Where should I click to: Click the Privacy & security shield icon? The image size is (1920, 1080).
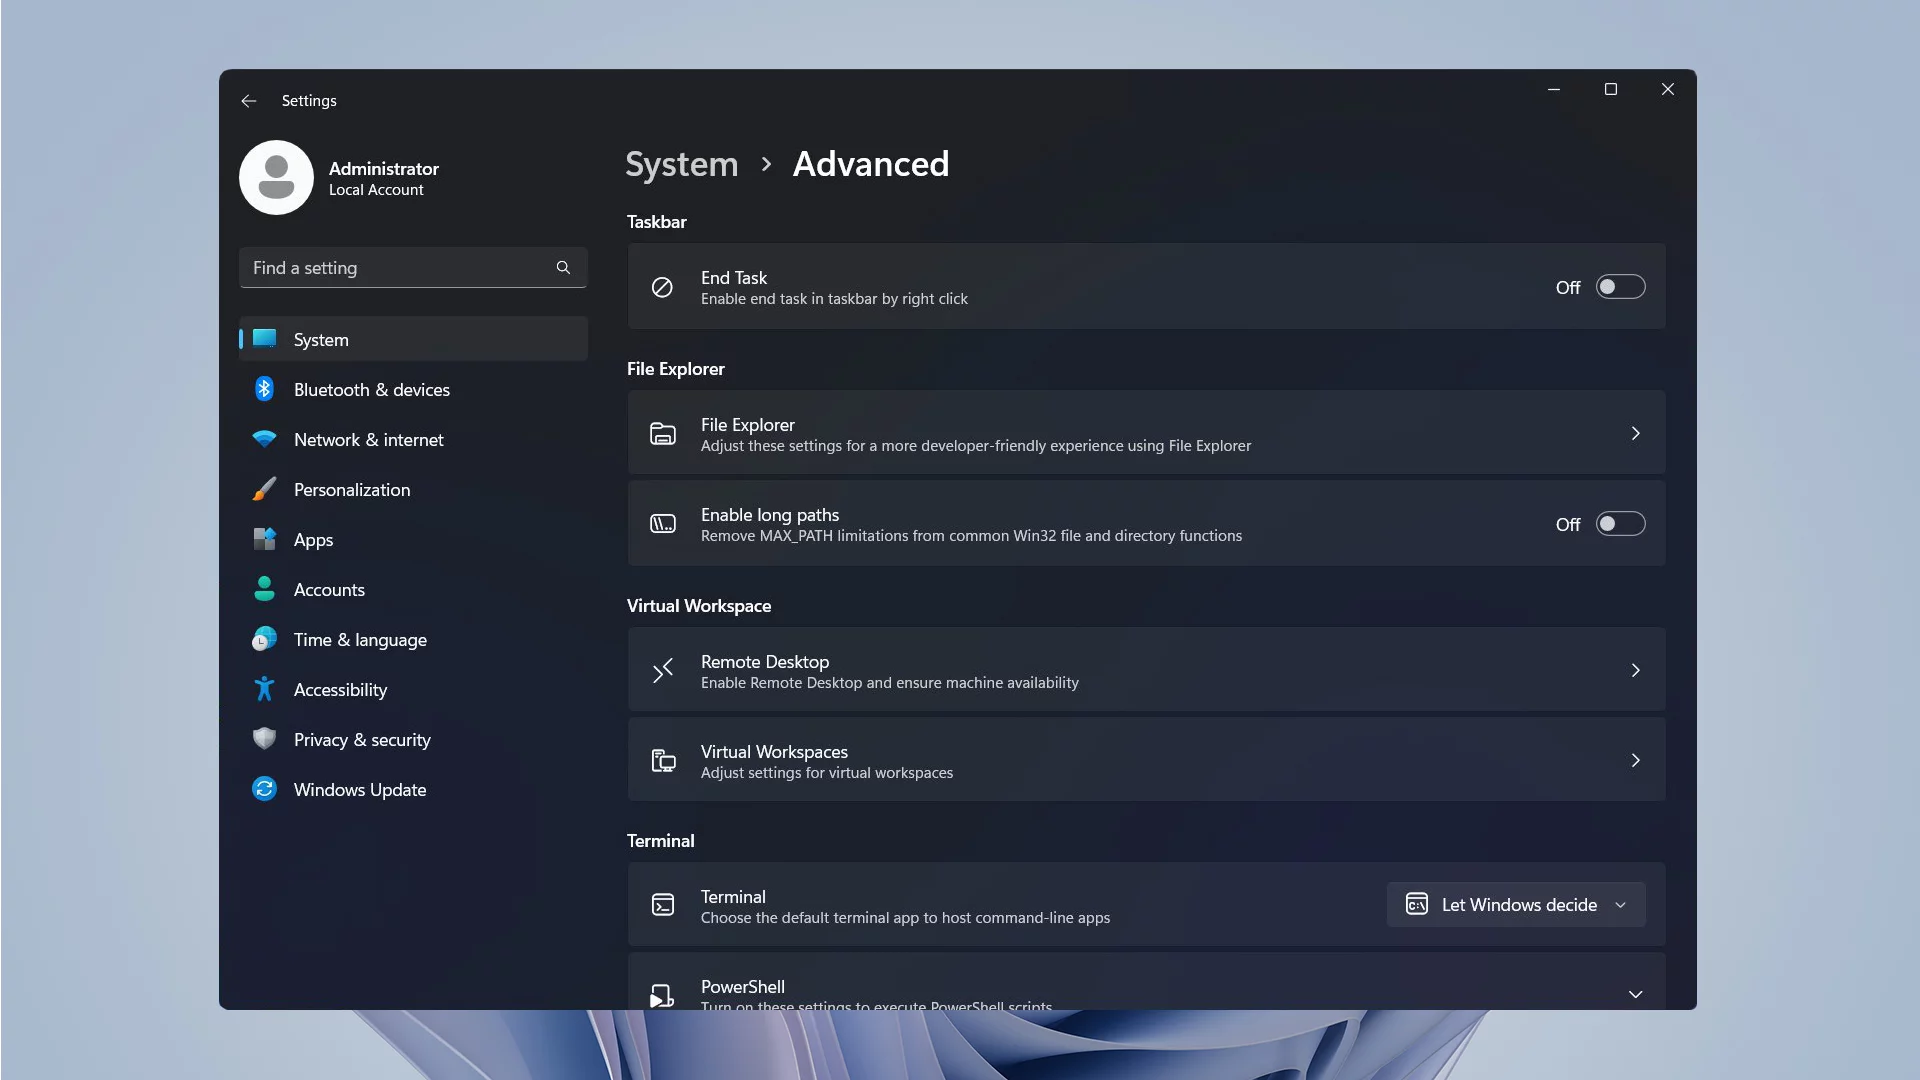(264, 739)
